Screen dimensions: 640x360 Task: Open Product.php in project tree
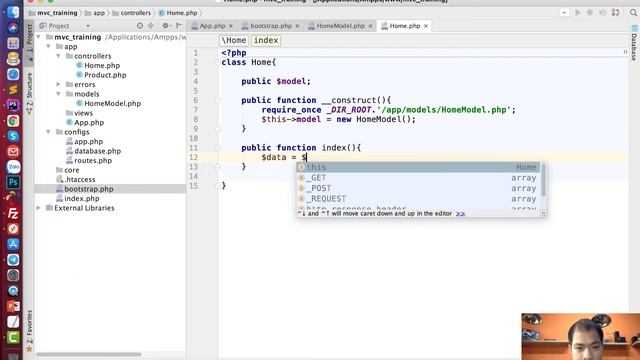pos(105,75)
